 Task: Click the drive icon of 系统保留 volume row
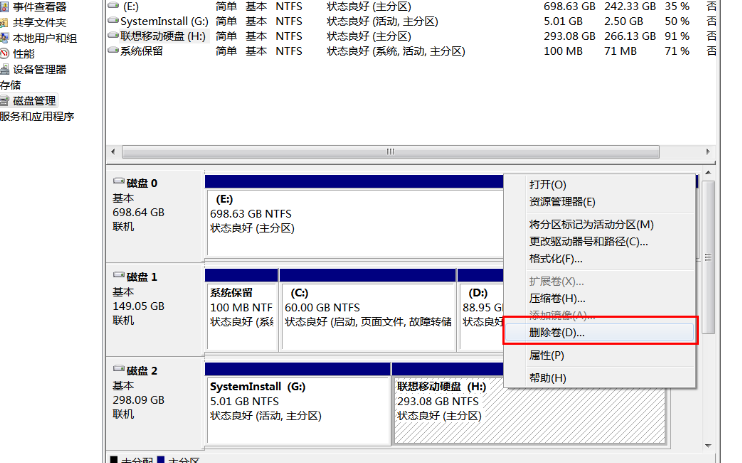(x=113, y=50)
